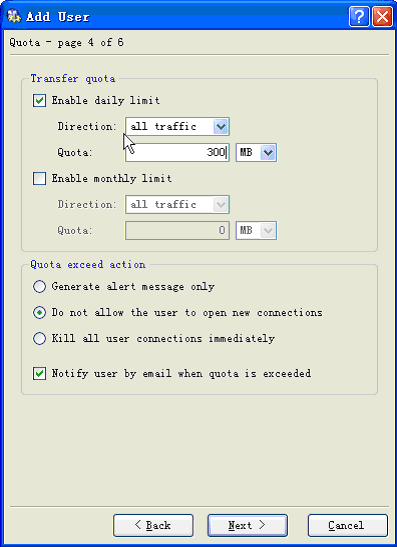Close the Add User dialog

[x=382, y=16]
